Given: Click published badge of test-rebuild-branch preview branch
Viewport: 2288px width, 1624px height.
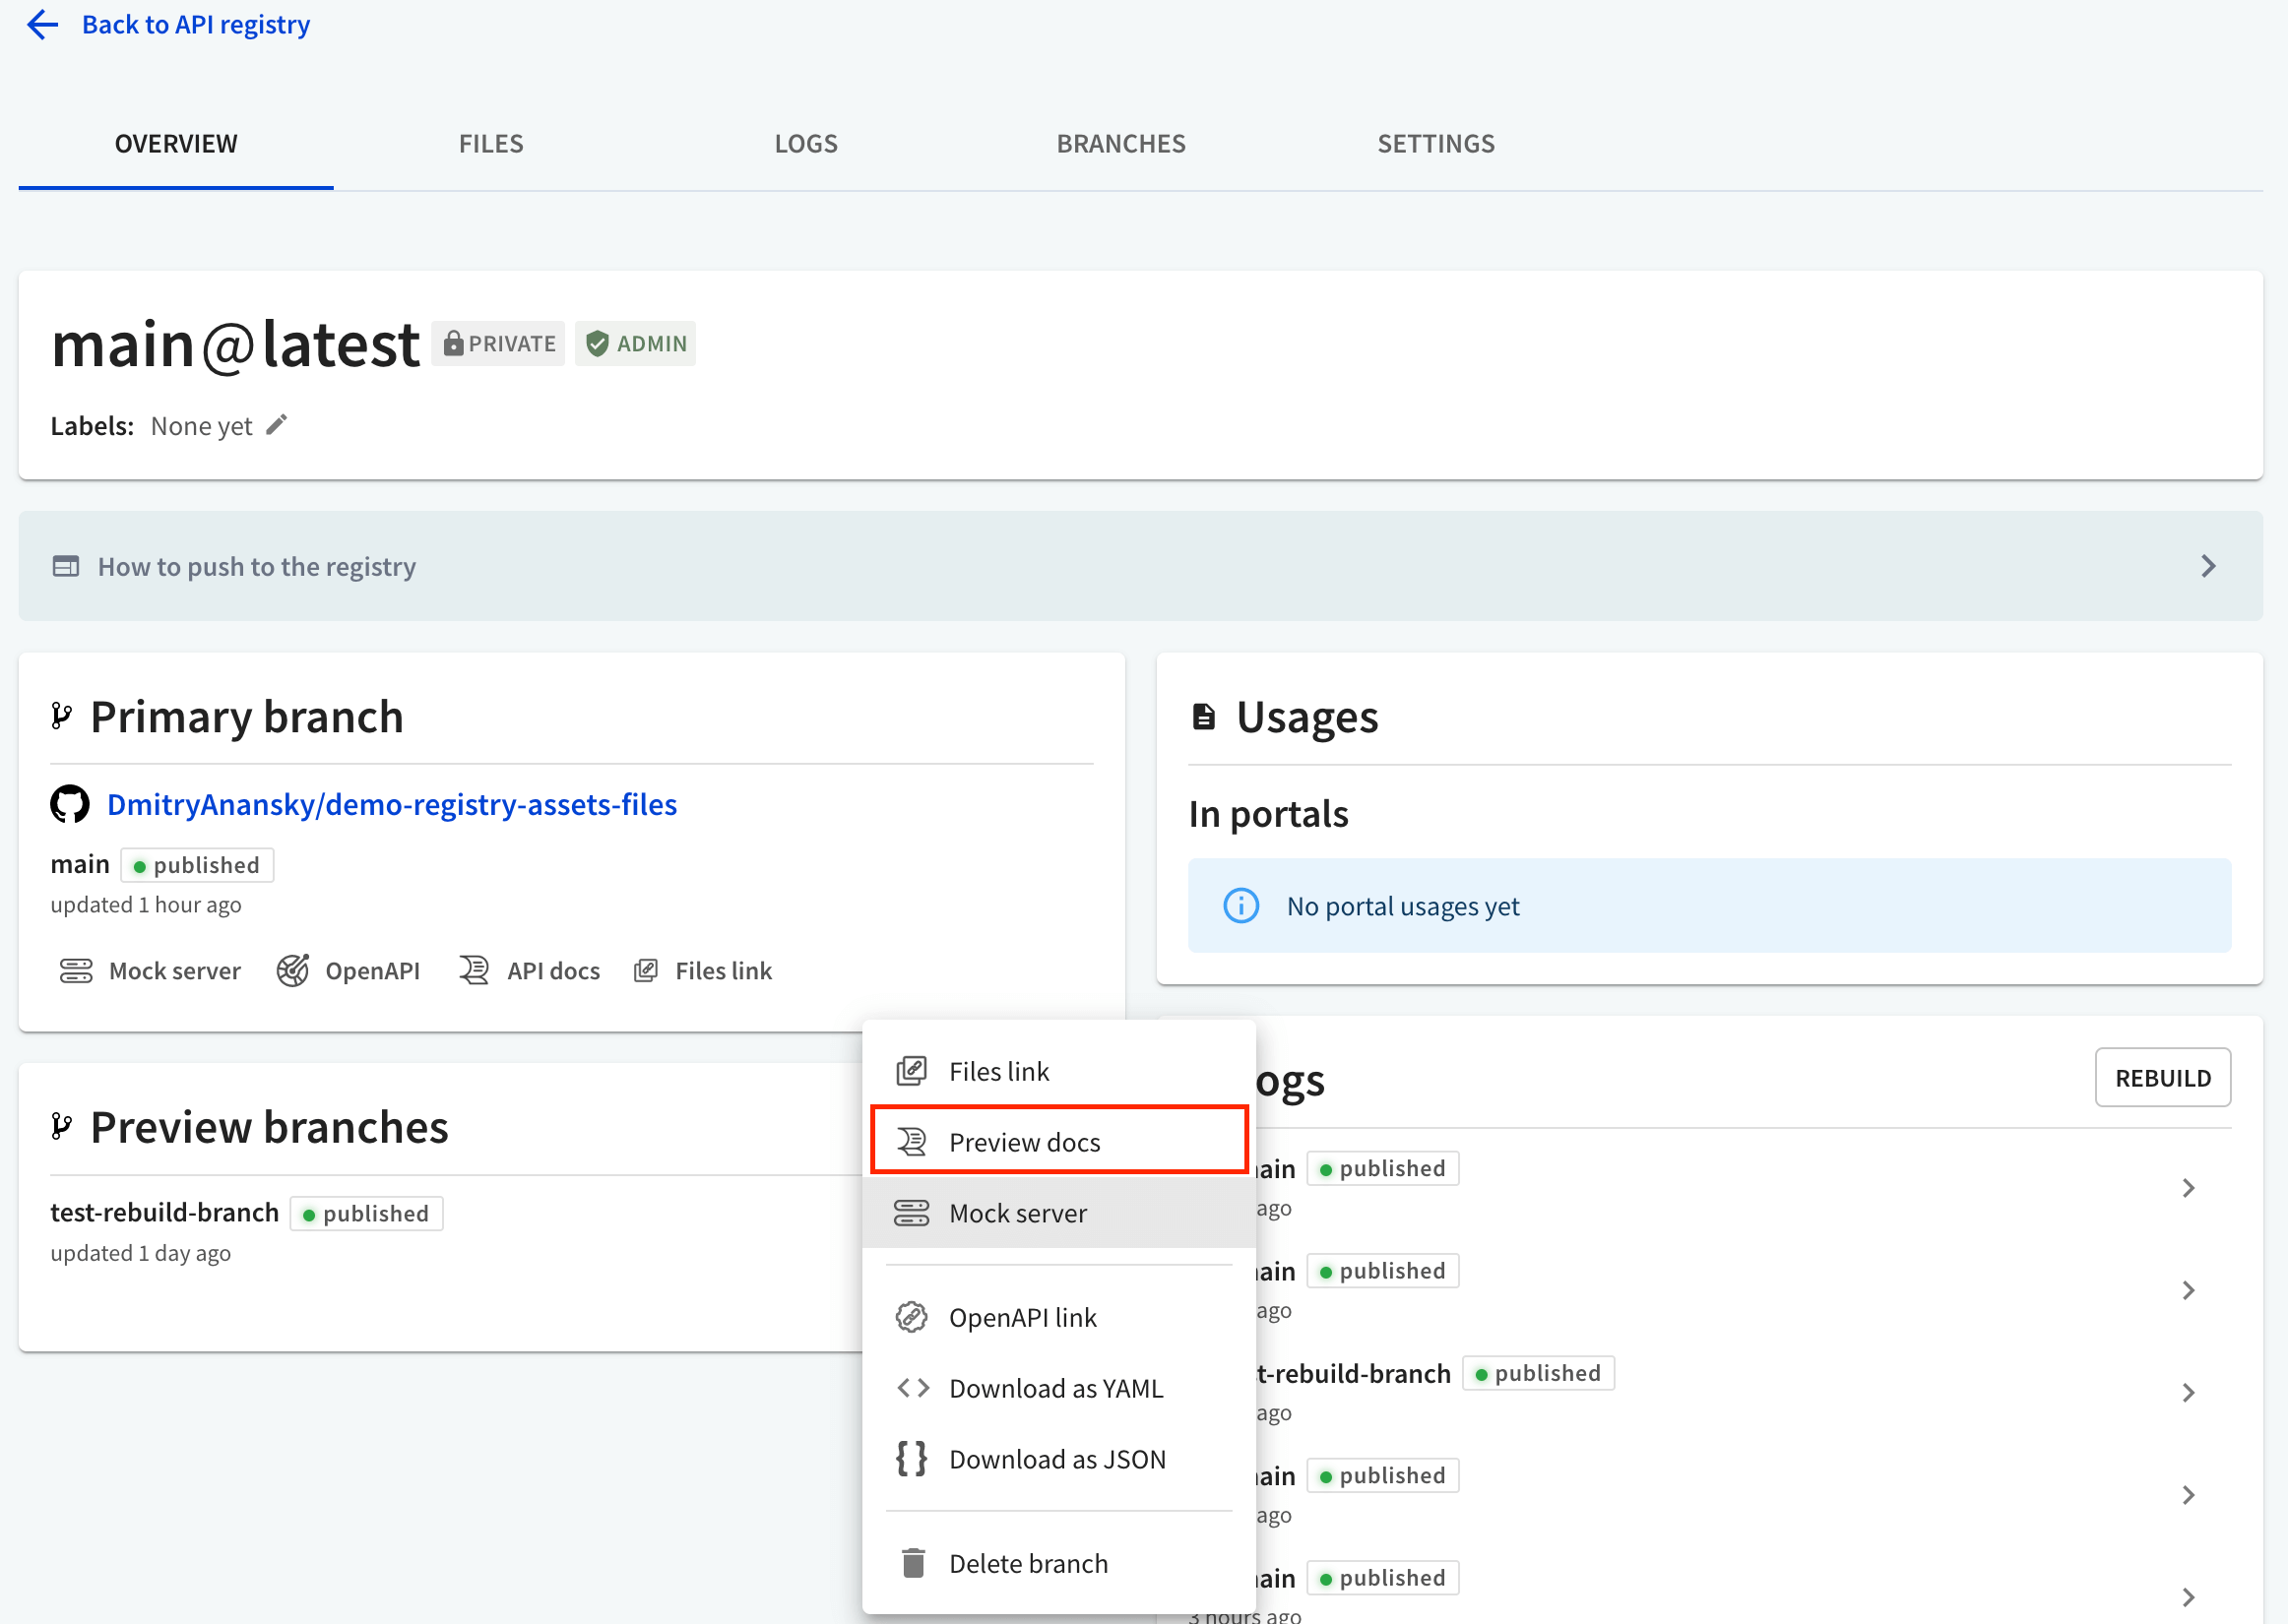Looking at the screenshot, I should [x=366, y=1213].
